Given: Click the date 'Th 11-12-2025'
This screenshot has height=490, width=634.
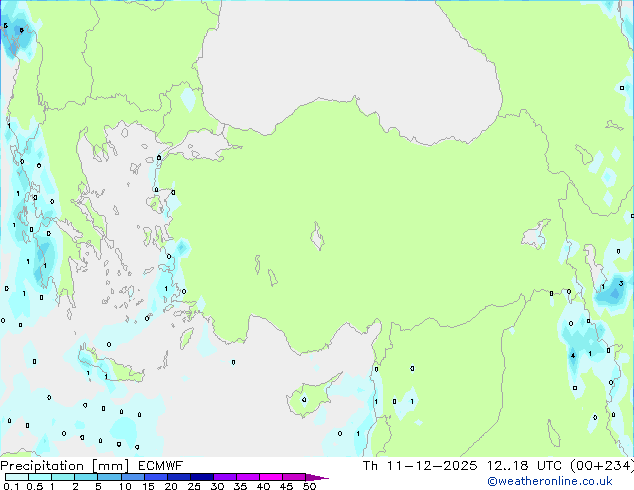Looking at the screenshot, I should [420, 466].
